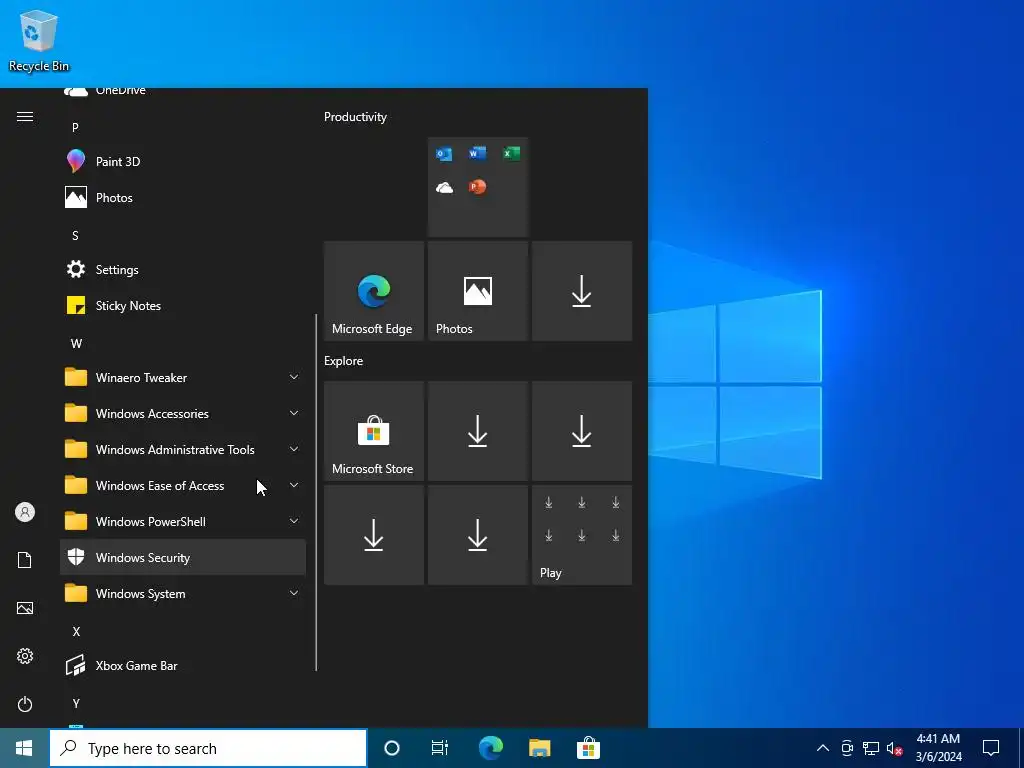Click the letter P section header

tap(75, 127)
